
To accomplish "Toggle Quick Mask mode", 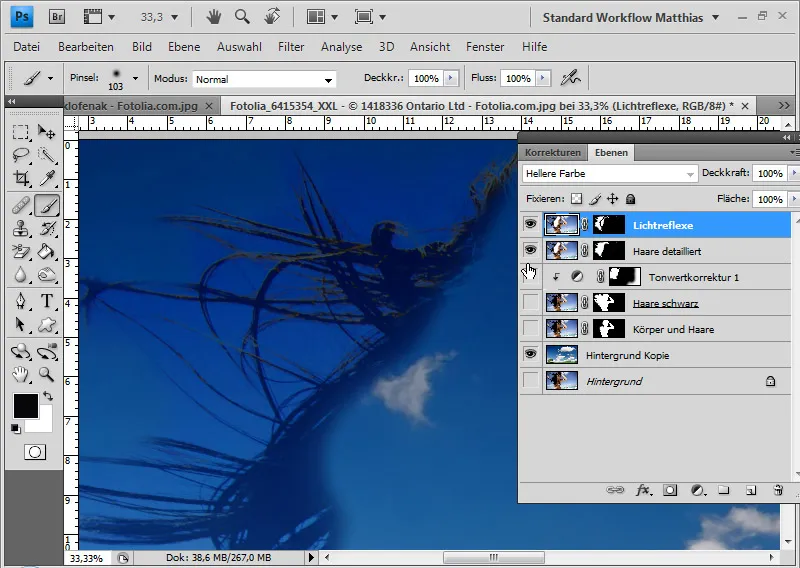I will (35, 452).
